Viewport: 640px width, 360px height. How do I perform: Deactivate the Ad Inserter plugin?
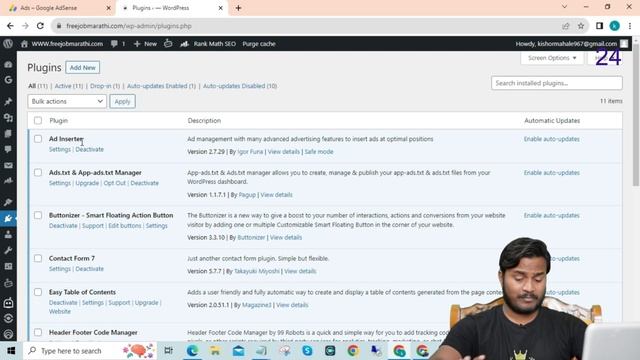[x=89, y=149]
